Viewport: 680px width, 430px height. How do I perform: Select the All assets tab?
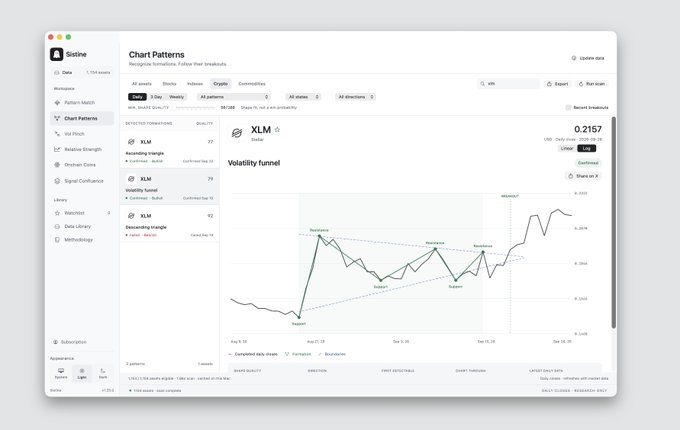pyautogui.click(x=142, y=84)
